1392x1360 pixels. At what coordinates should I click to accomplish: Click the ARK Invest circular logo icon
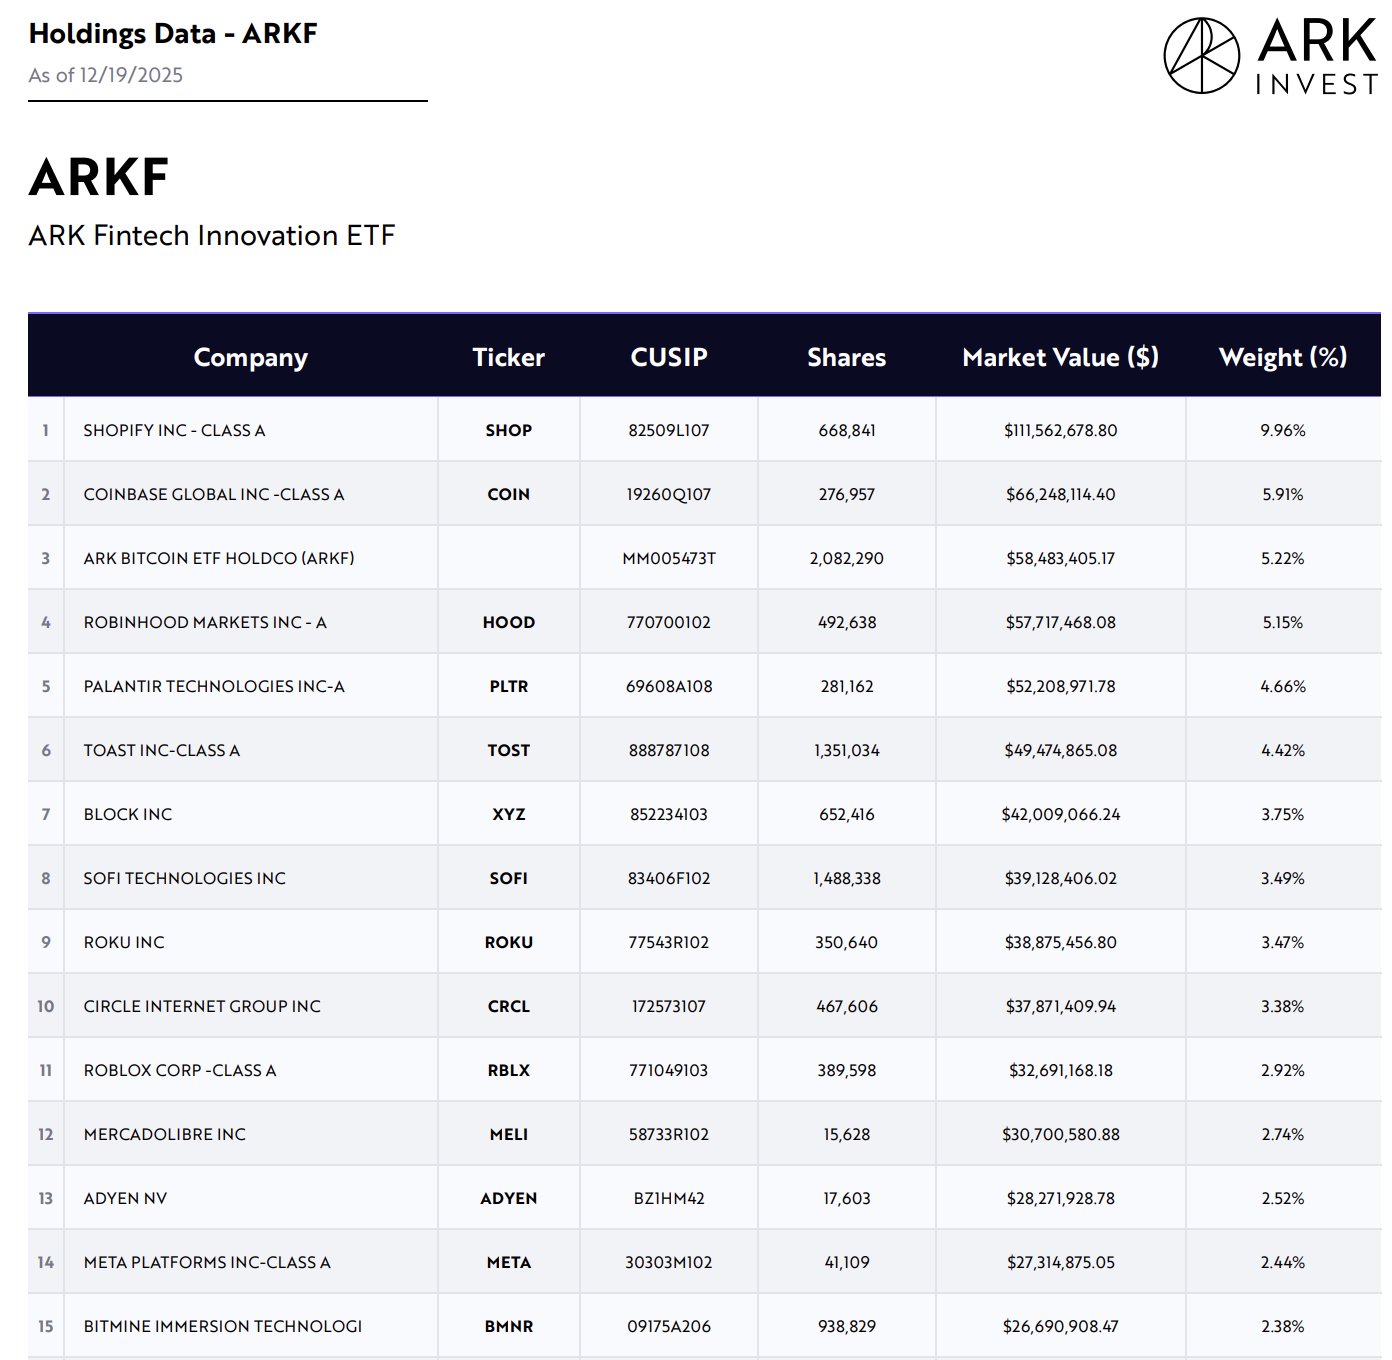pyautogui.click(x=1201, y=56)
